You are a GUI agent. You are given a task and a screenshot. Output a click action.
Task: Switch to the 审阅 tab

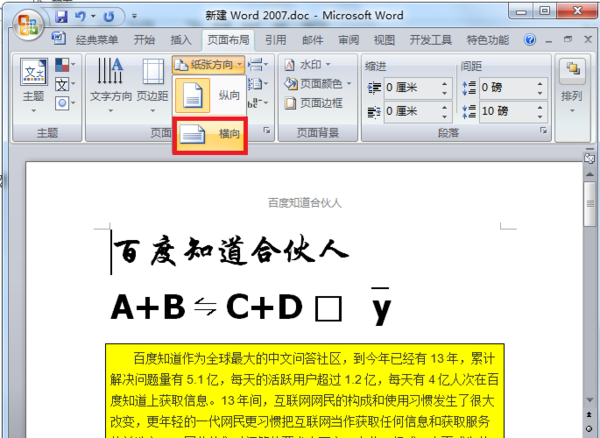pos(349,40)
